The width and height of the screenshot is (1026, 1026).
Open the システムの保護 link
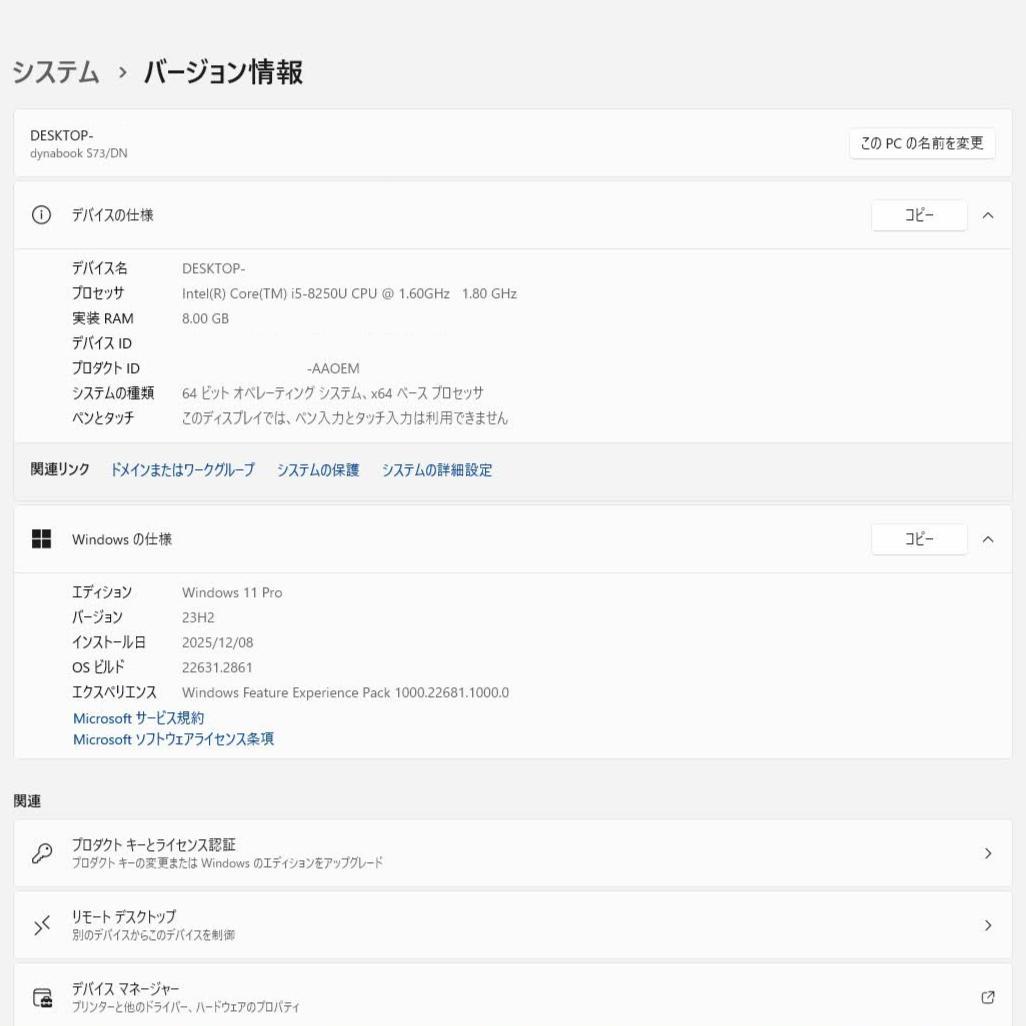tap(317, 470)
